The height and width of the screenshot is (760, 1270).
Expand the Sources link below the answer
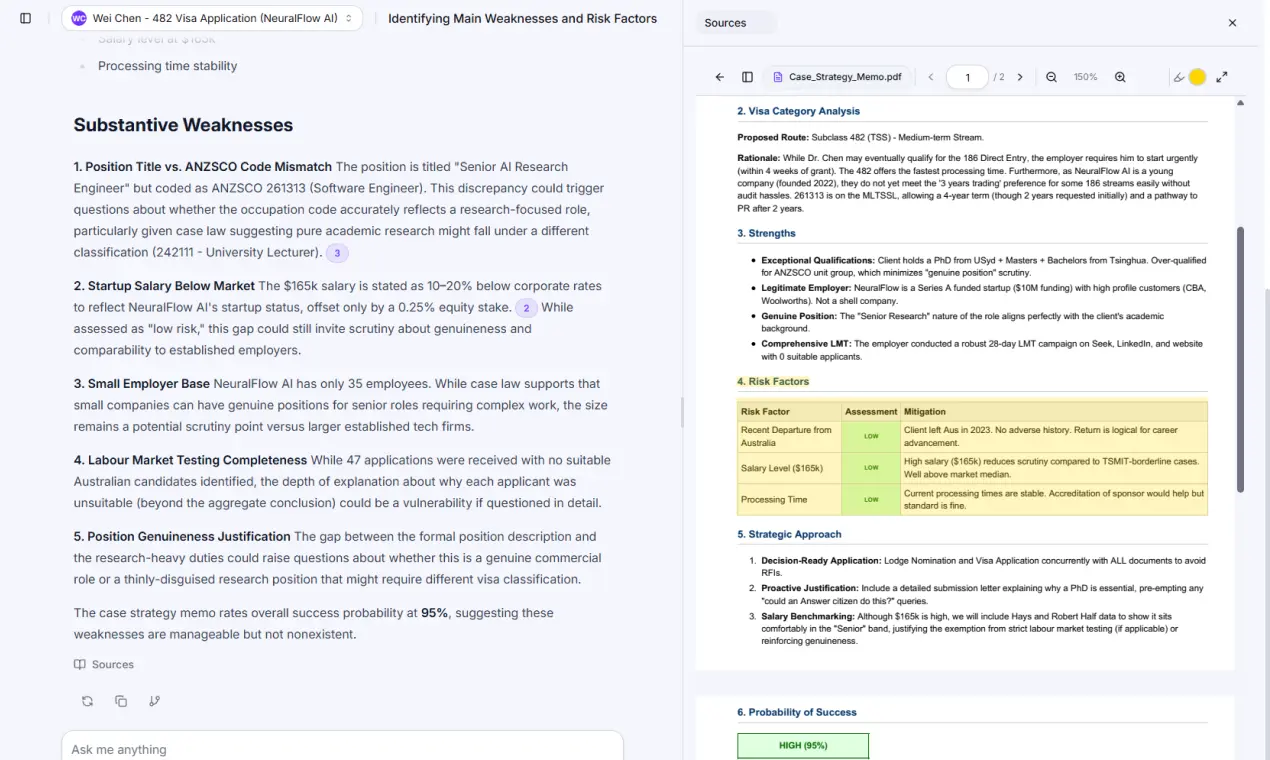pyautogui.click(x=104, y=664)
